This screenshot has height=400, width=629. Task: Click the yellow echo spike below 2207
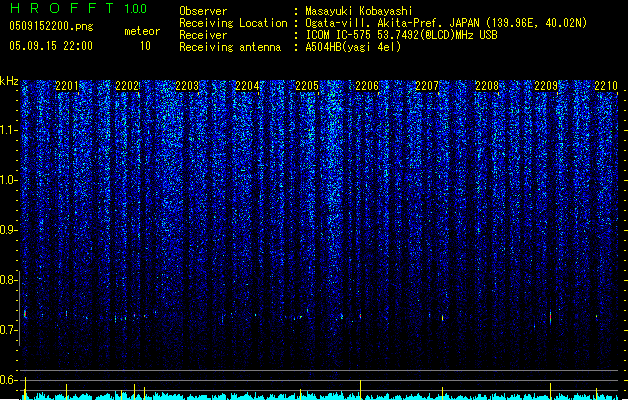click(x=442, y=393)
